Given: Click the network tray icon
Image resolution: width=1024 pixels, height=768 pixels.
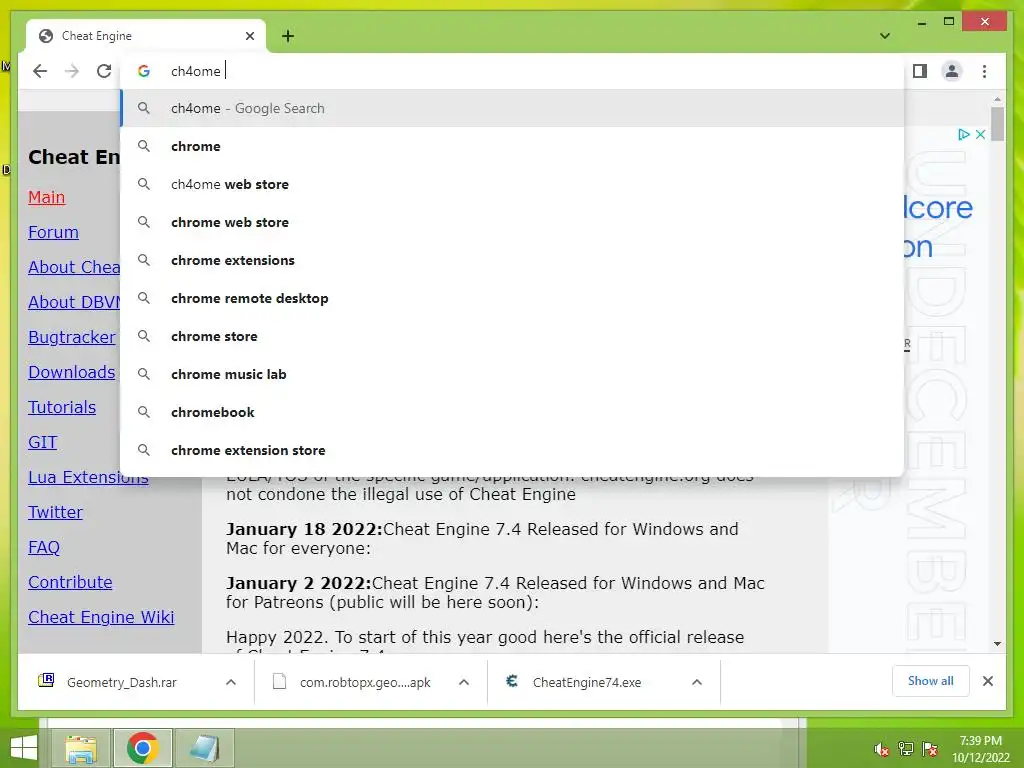Looking at the screenshot, I should click(x=906, y=749).
